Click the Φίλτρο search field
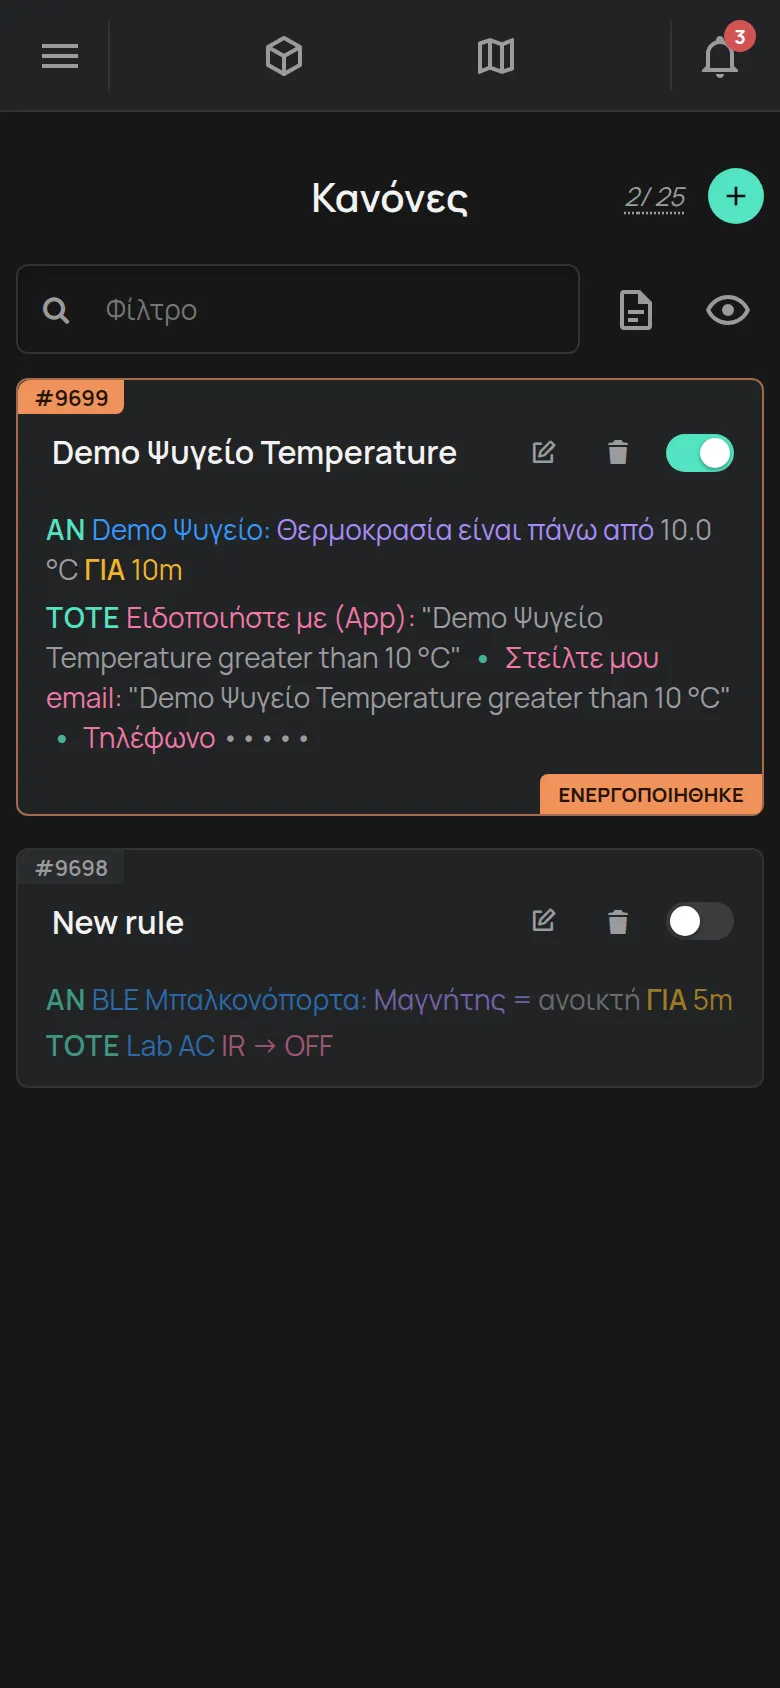Image resolution: width=780 pixels, height=1688 pixels. [298, 309]
